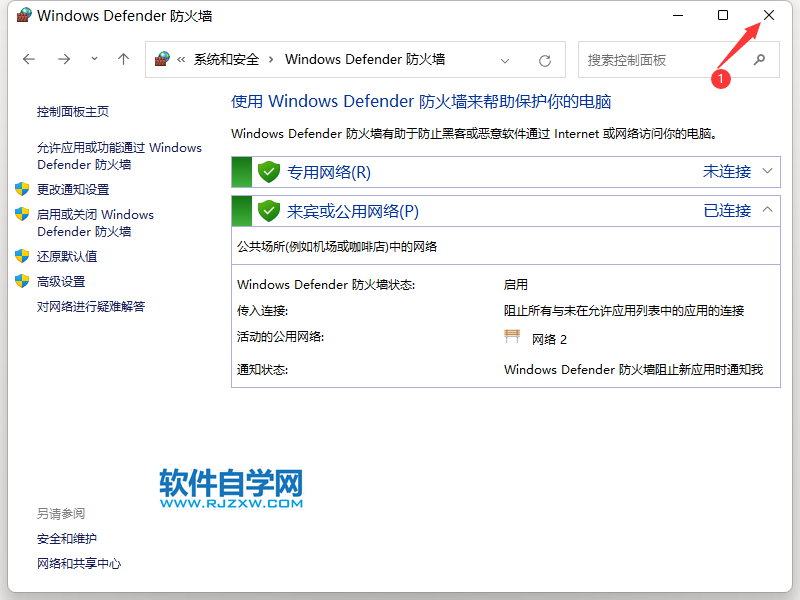Click the 传入连接: label
The width and height of the screenshot is (800, 600).
click(262, 311)
